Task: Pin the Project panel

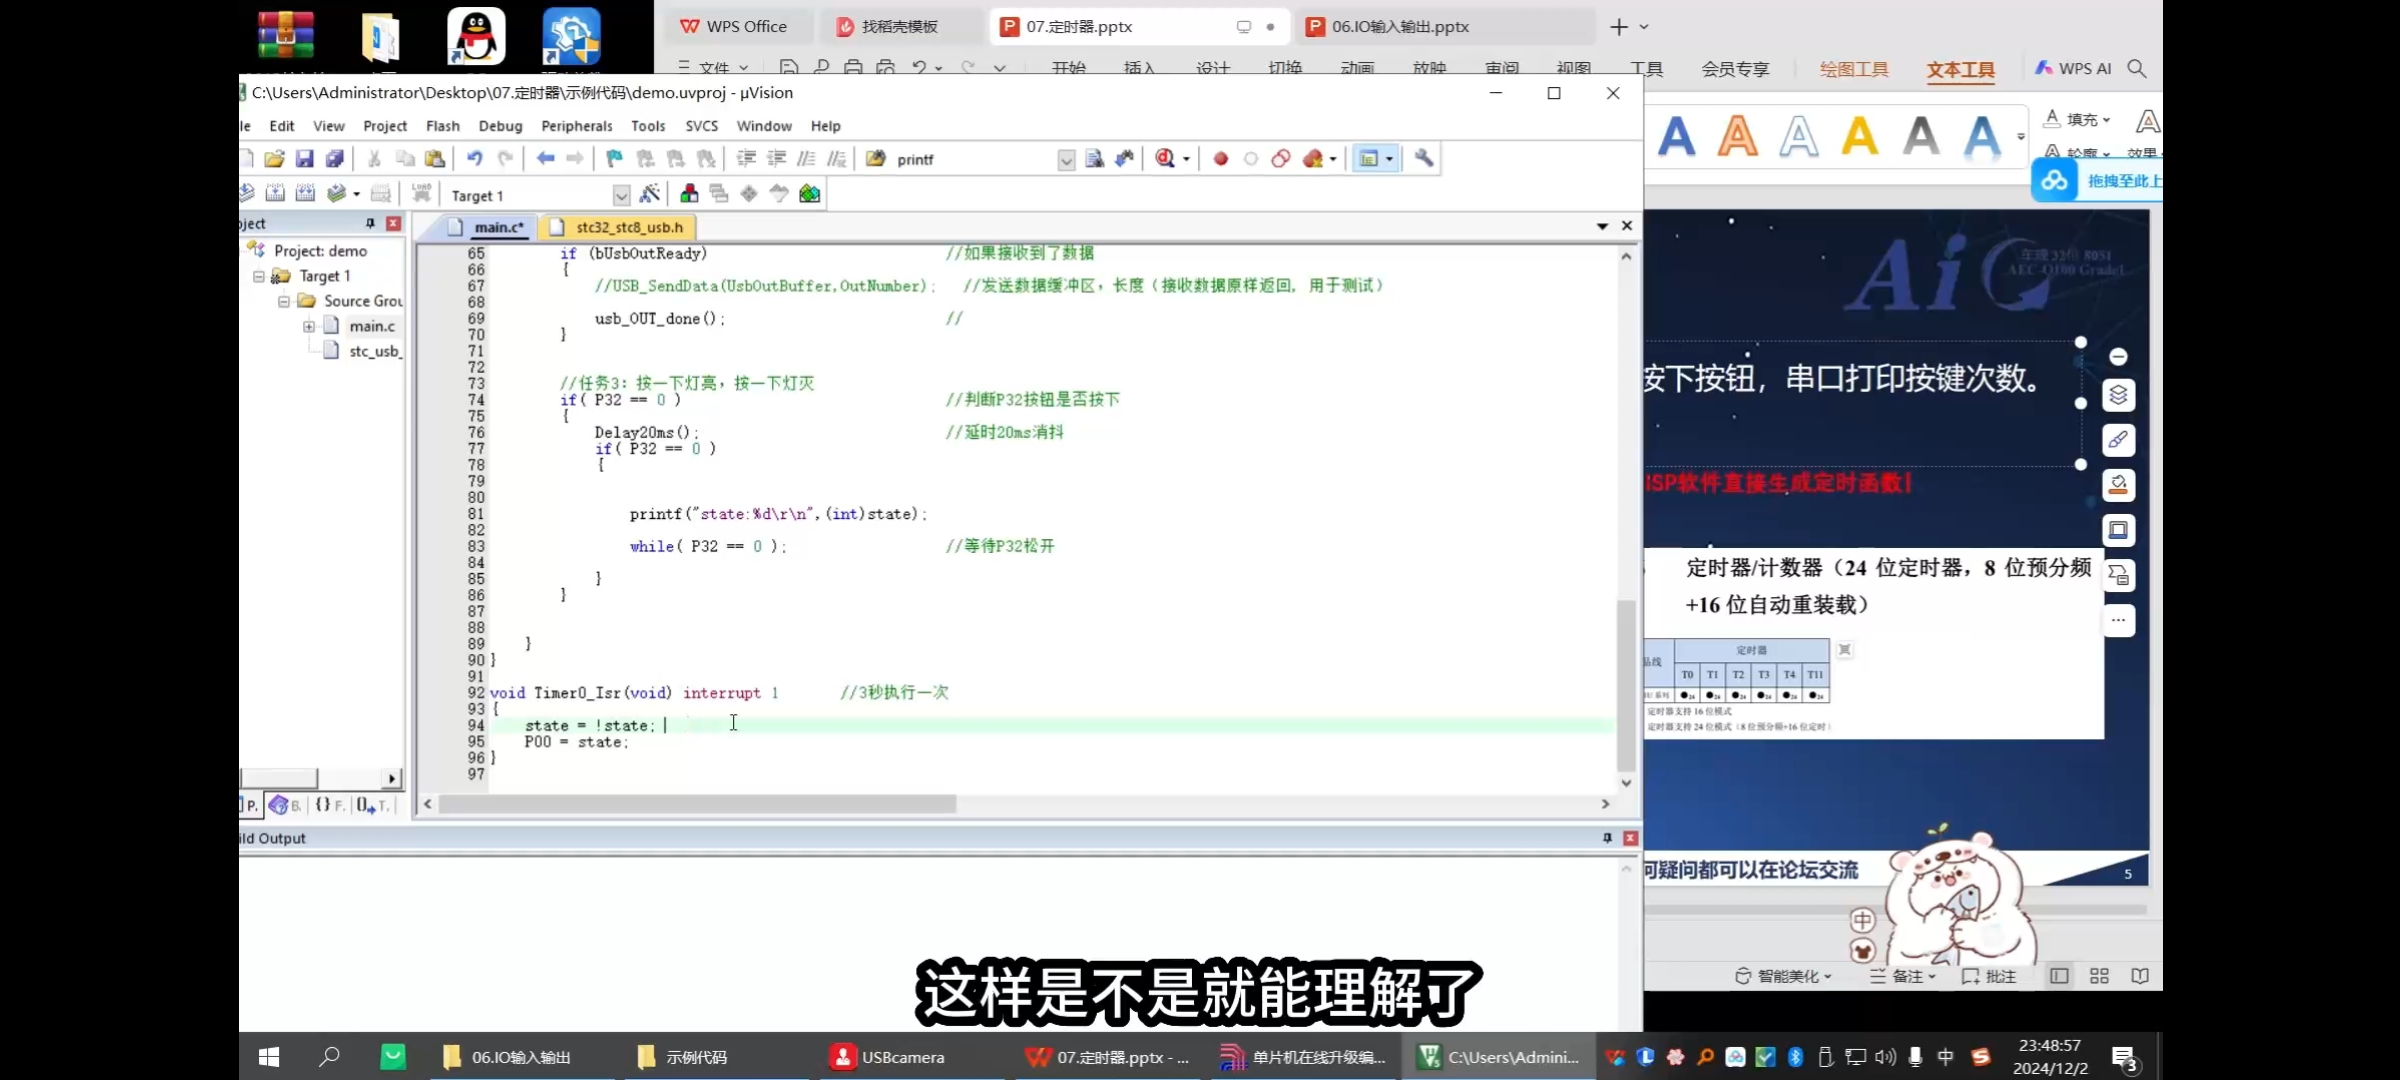Action: 370,224
